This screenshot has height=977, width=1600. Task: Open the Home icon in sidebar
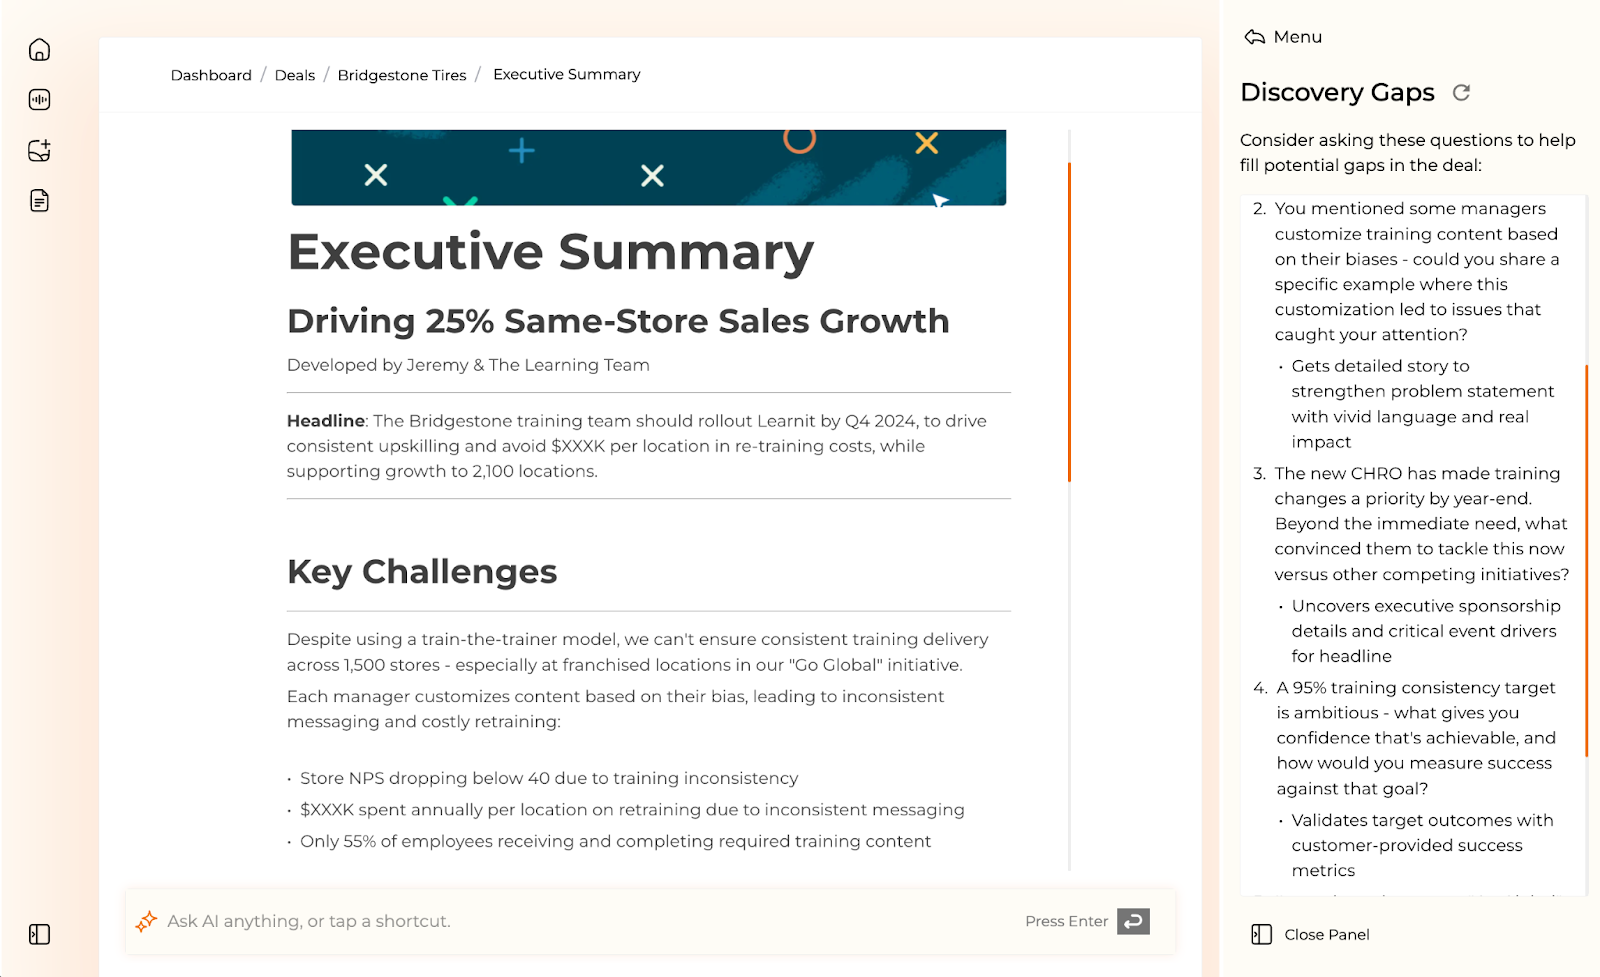point(40,50)
